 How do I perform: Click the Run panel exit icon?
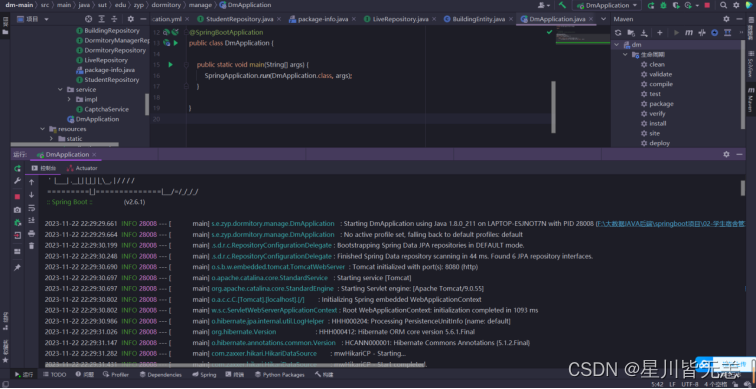pos(17,236)
